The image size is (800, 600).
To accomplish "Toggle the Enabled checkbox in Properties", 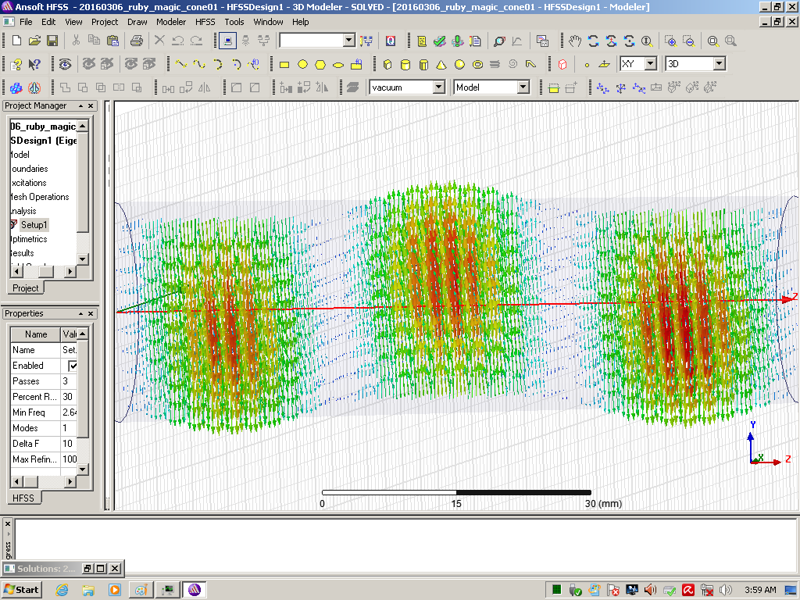I will click(73, 366).
